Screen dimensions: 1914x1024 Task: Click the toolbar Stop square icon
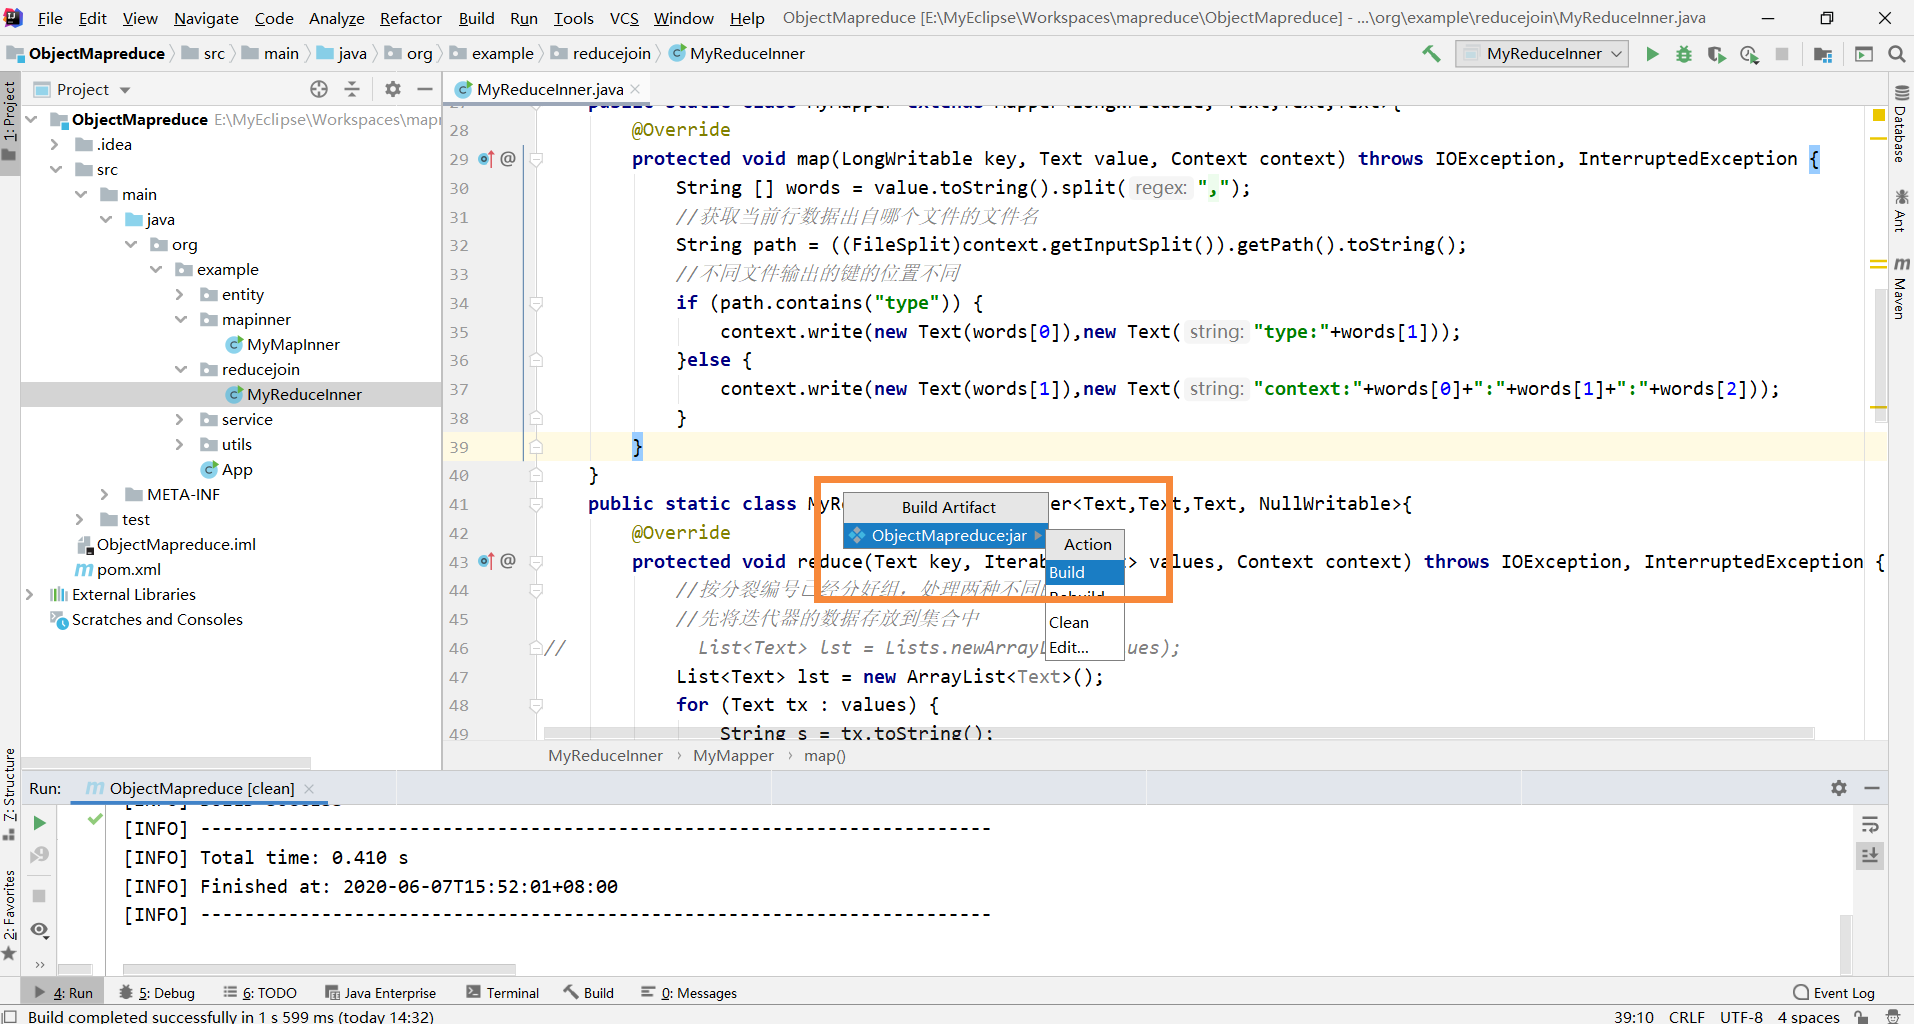pyautogui.click(x=1782, y=54)
